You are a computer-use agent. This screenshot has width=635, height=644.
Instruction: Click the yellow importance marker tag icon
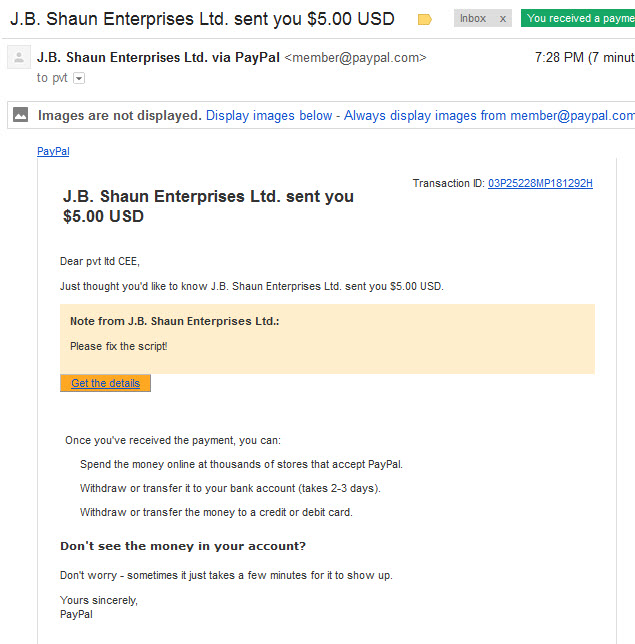424,19
